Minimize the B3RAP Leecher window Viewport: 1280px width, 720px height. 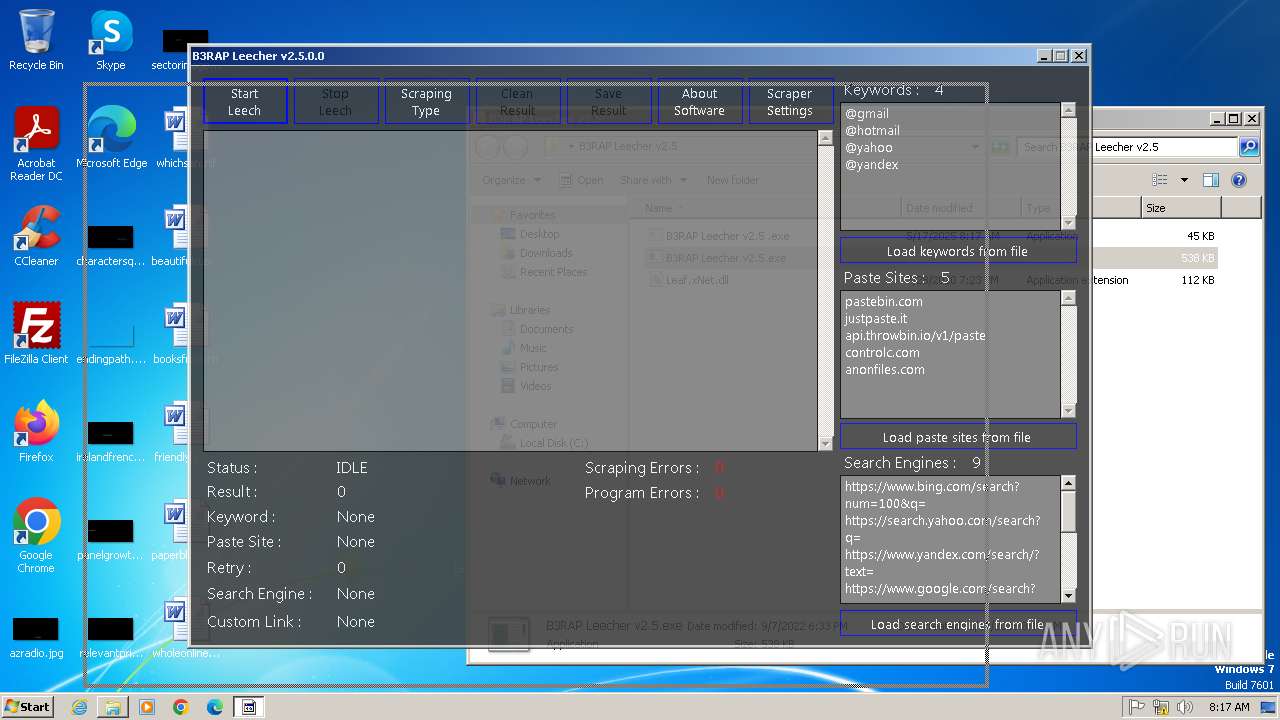click(1044, 56)
